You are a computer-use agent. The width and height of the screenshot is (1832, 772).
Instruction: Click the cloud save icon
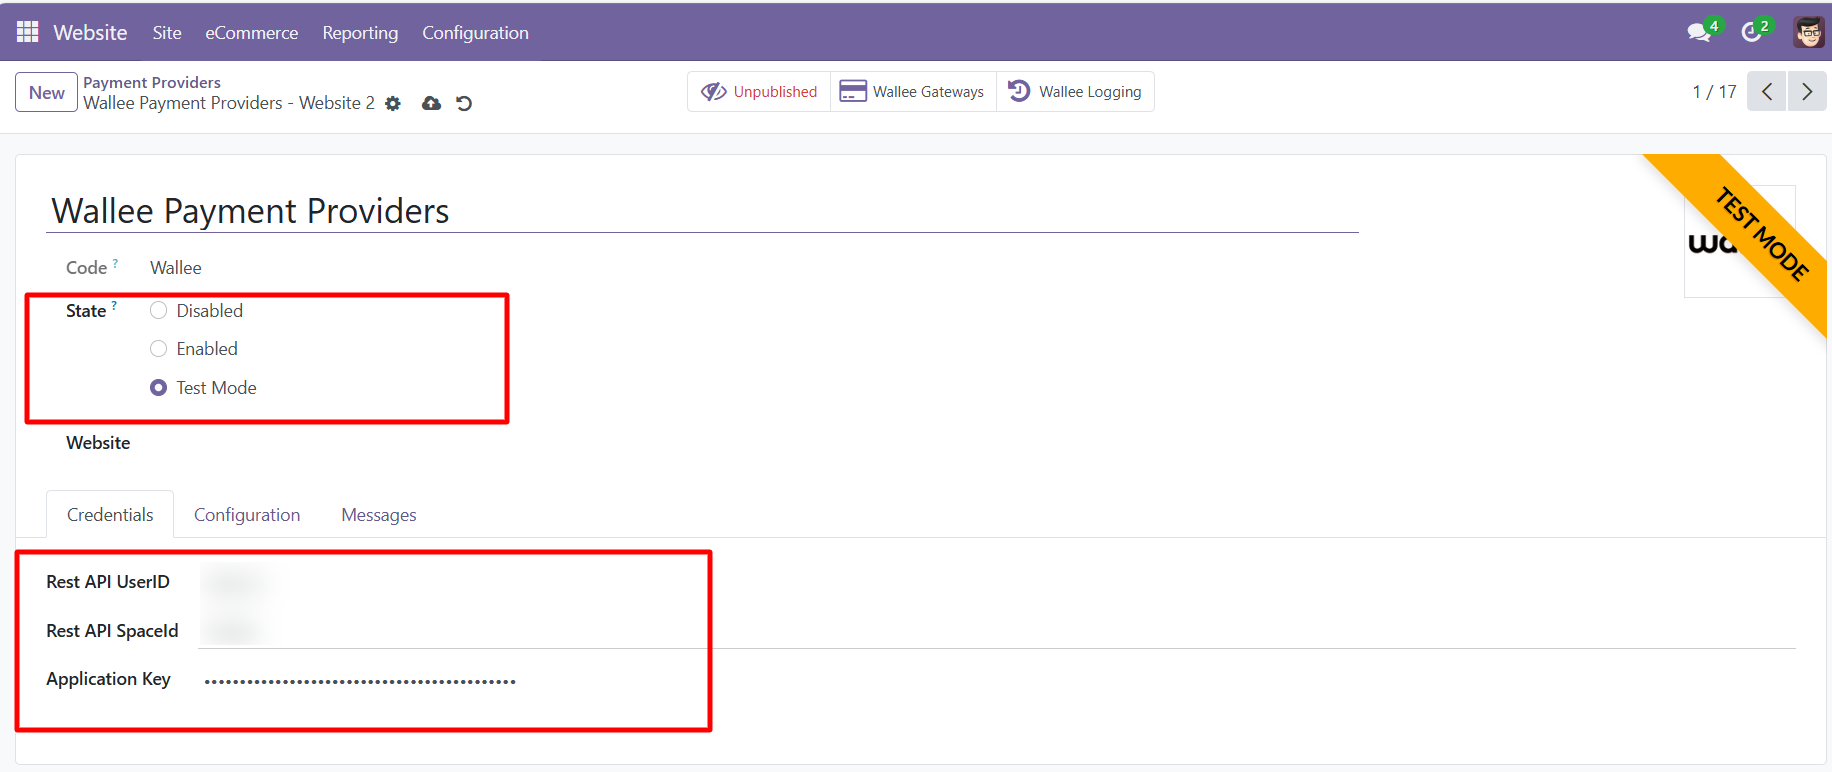(x=431, y=104)
